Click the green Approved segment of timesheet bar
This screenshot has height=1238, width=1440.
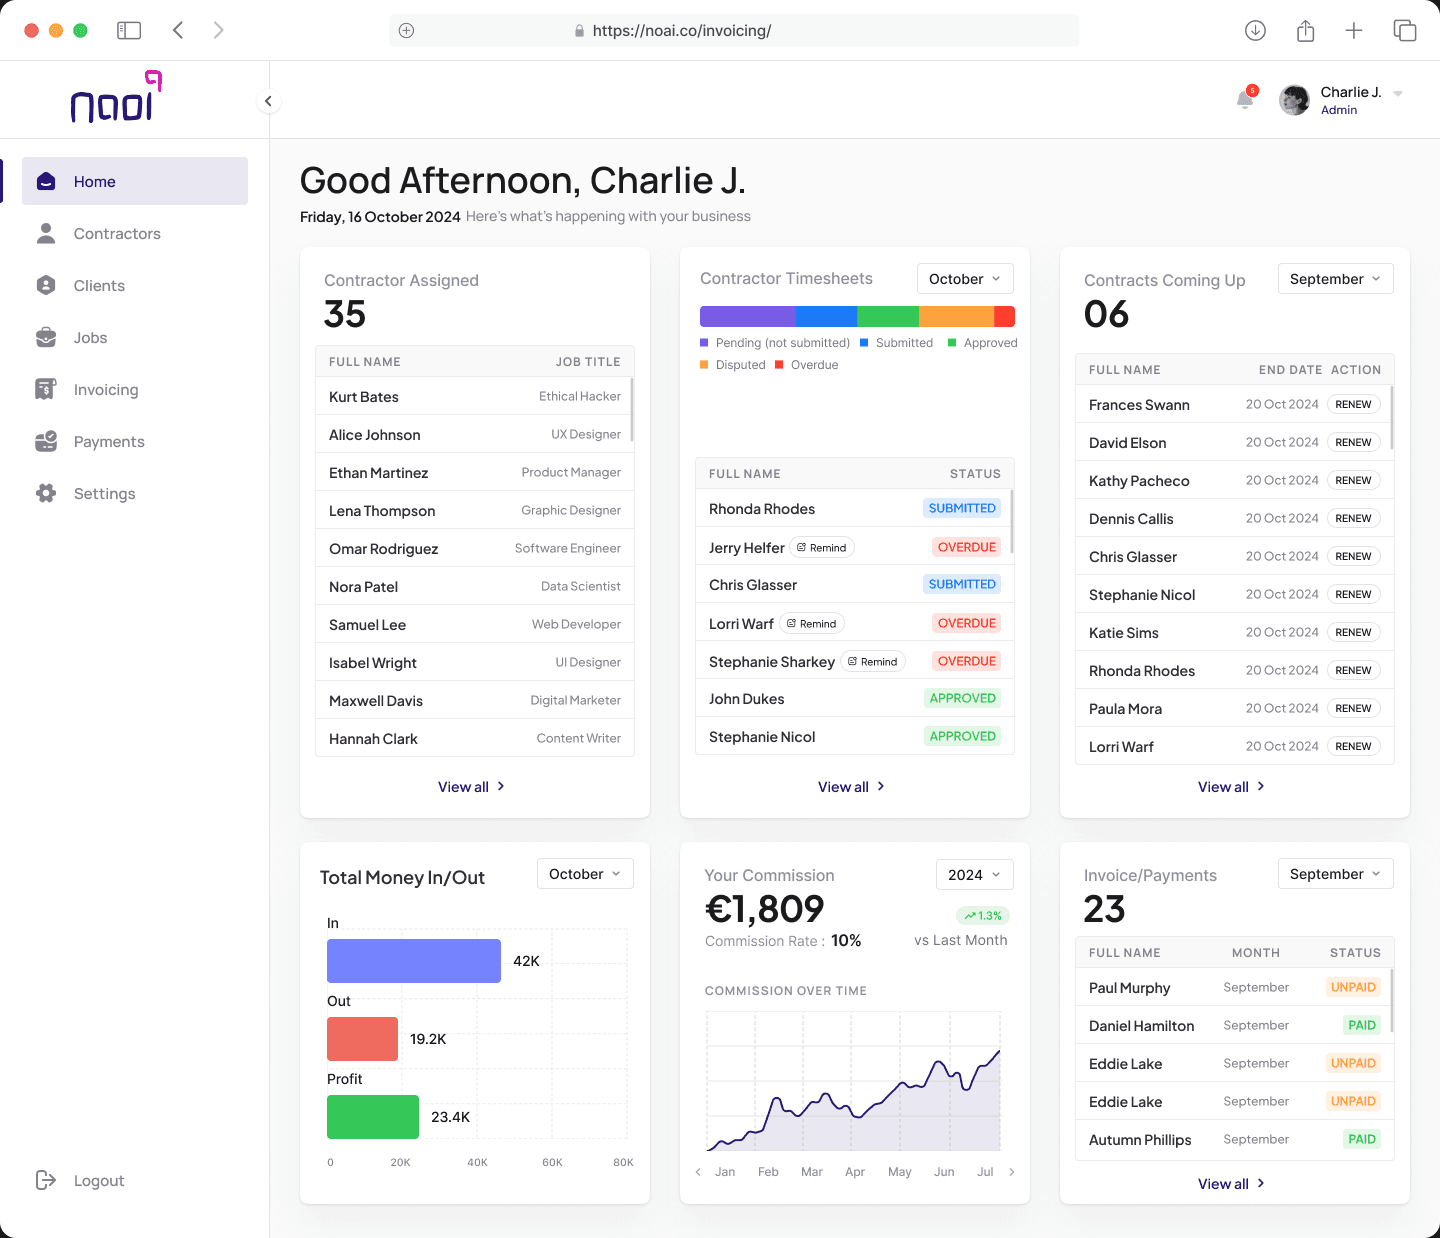(888, 316)
